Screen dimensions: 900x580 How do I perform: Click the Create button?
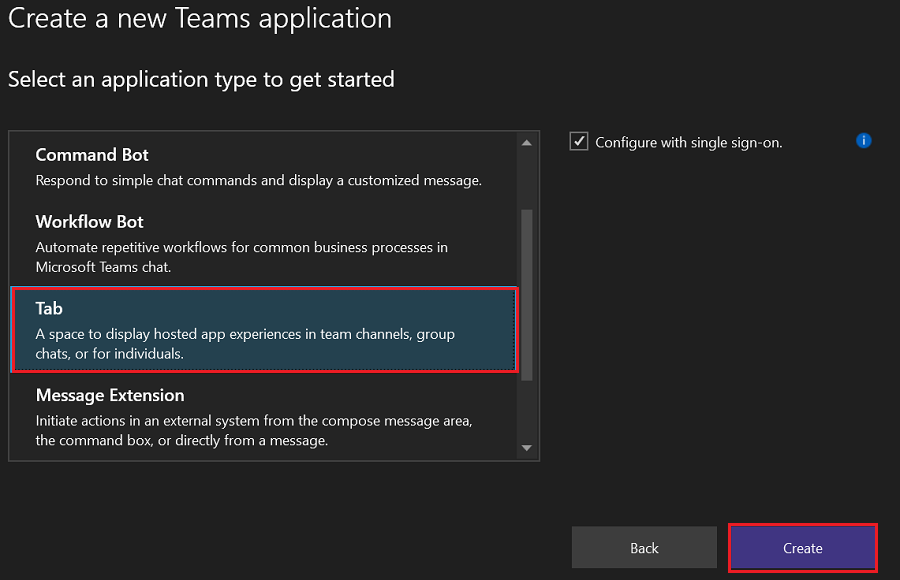tap(802, 548)
